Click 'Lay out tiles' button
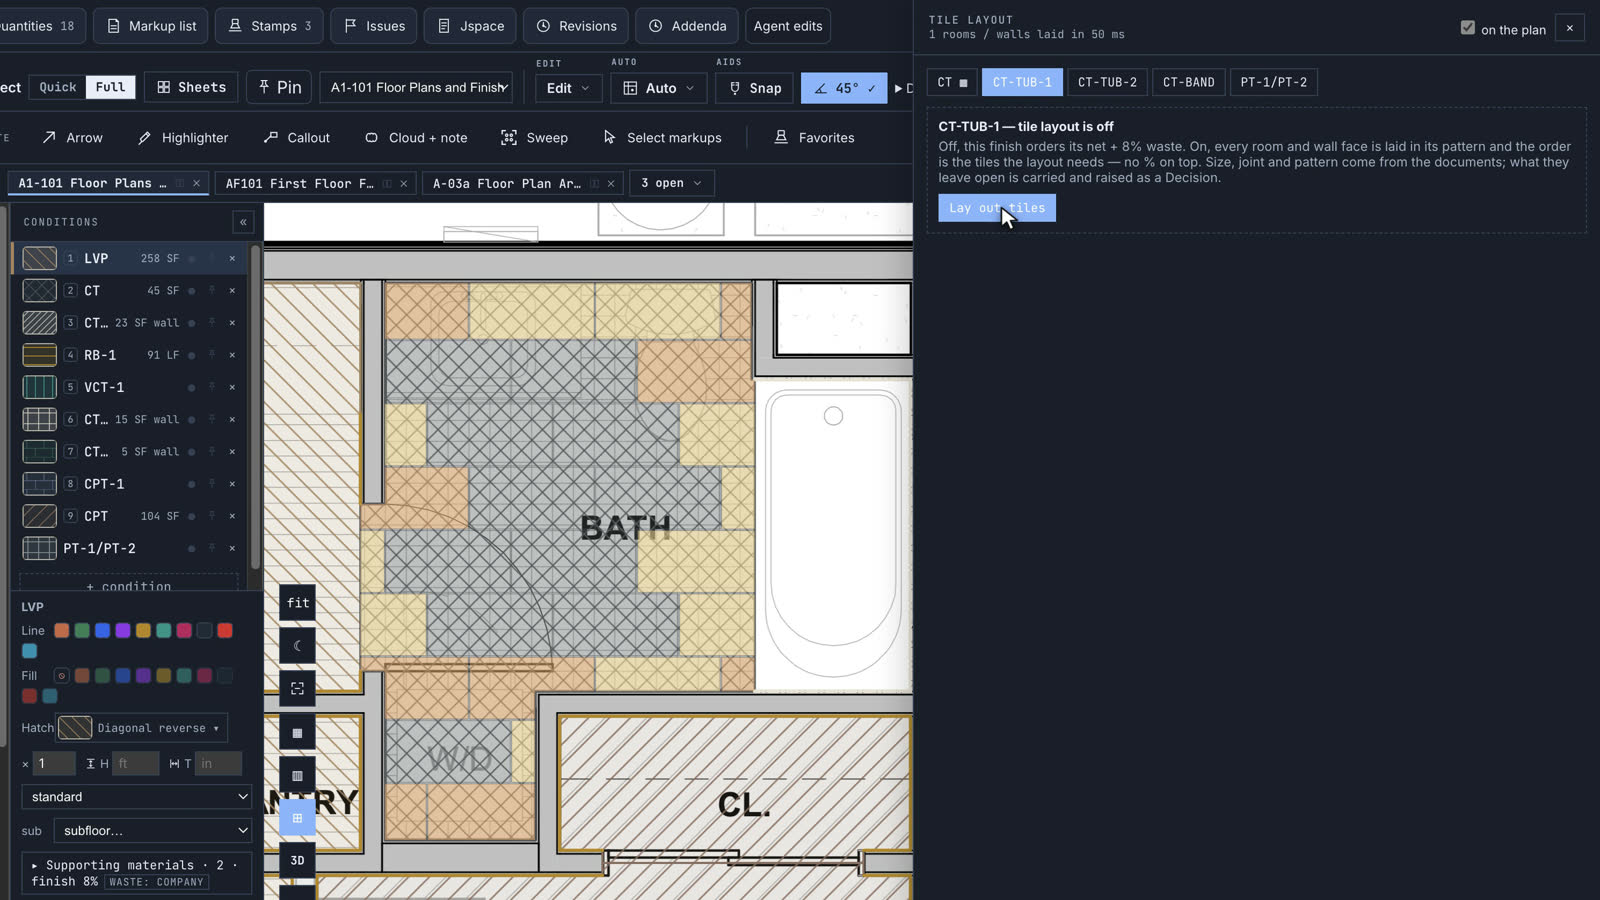The image size is (1600, 900). [x=997, y=208]
